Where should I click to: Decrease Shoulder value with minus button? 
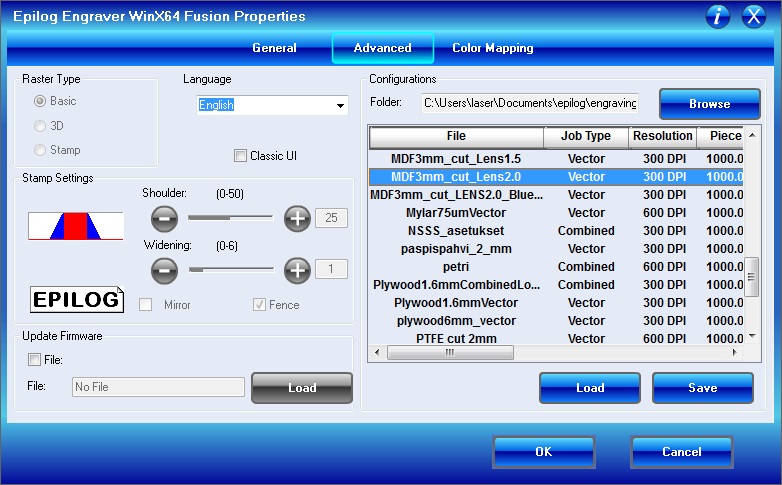point(165,218)
